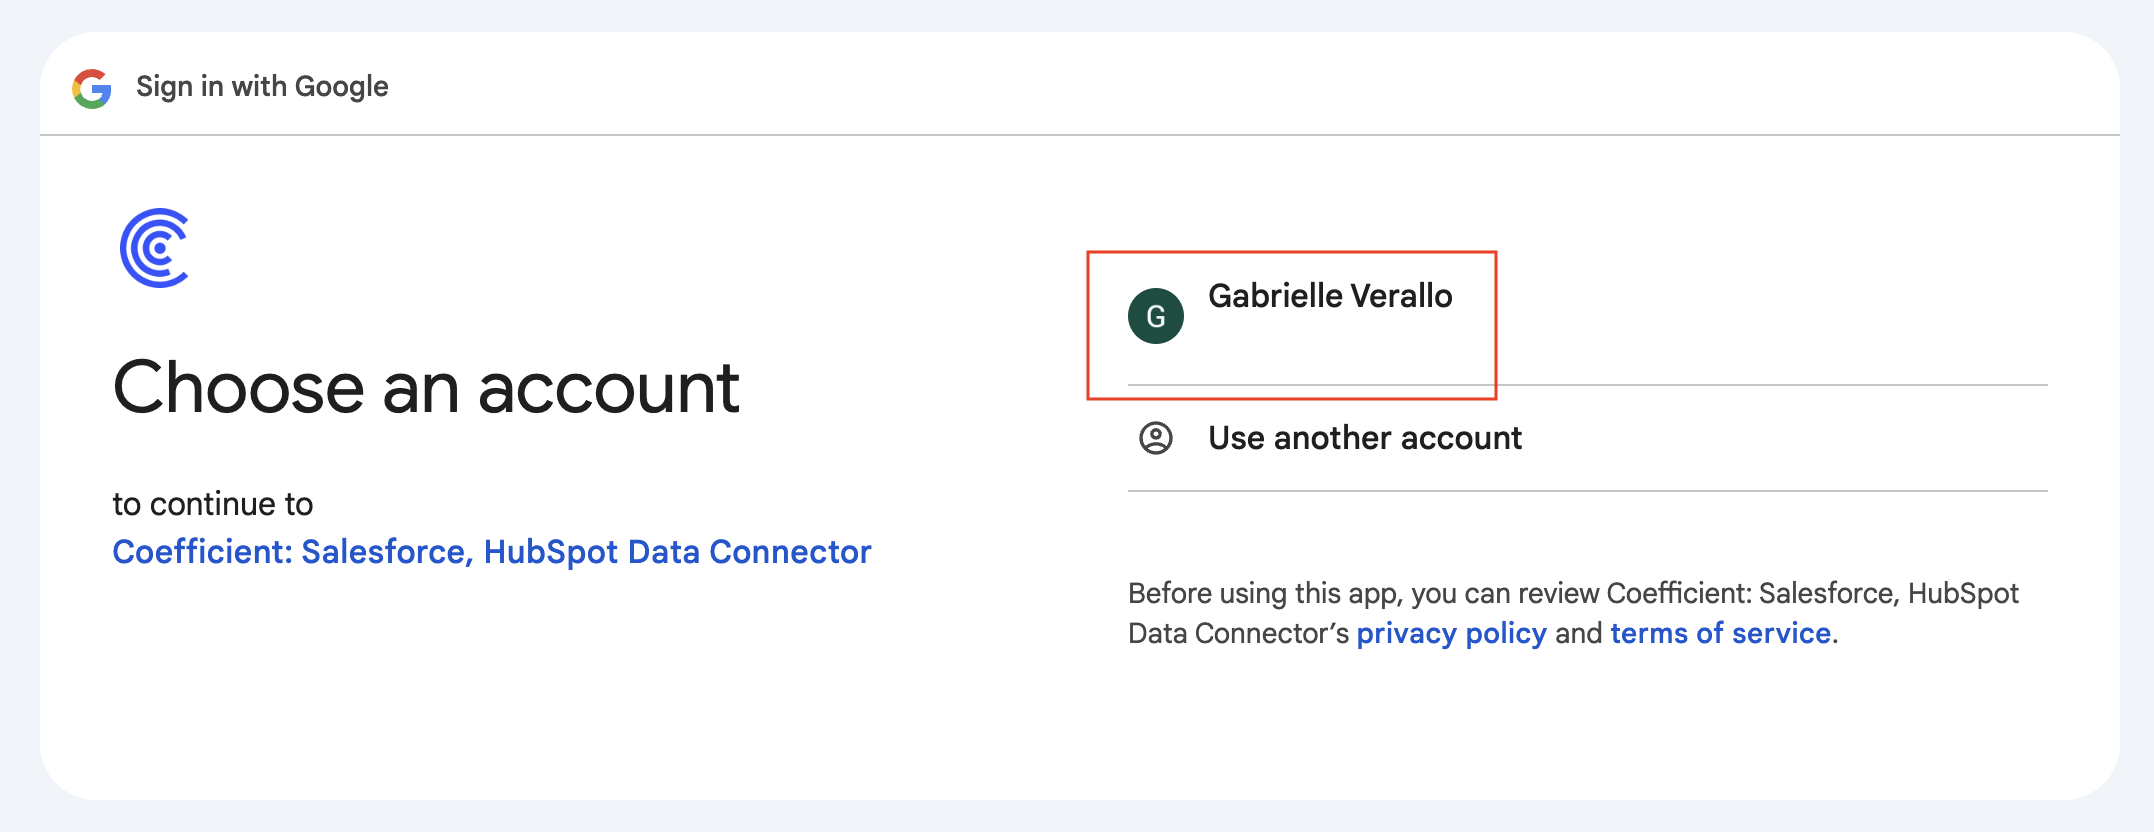Click the "Choose an account" heading
The width and height of the screenshot is (2154, 832).
click(x=426, y=388)
